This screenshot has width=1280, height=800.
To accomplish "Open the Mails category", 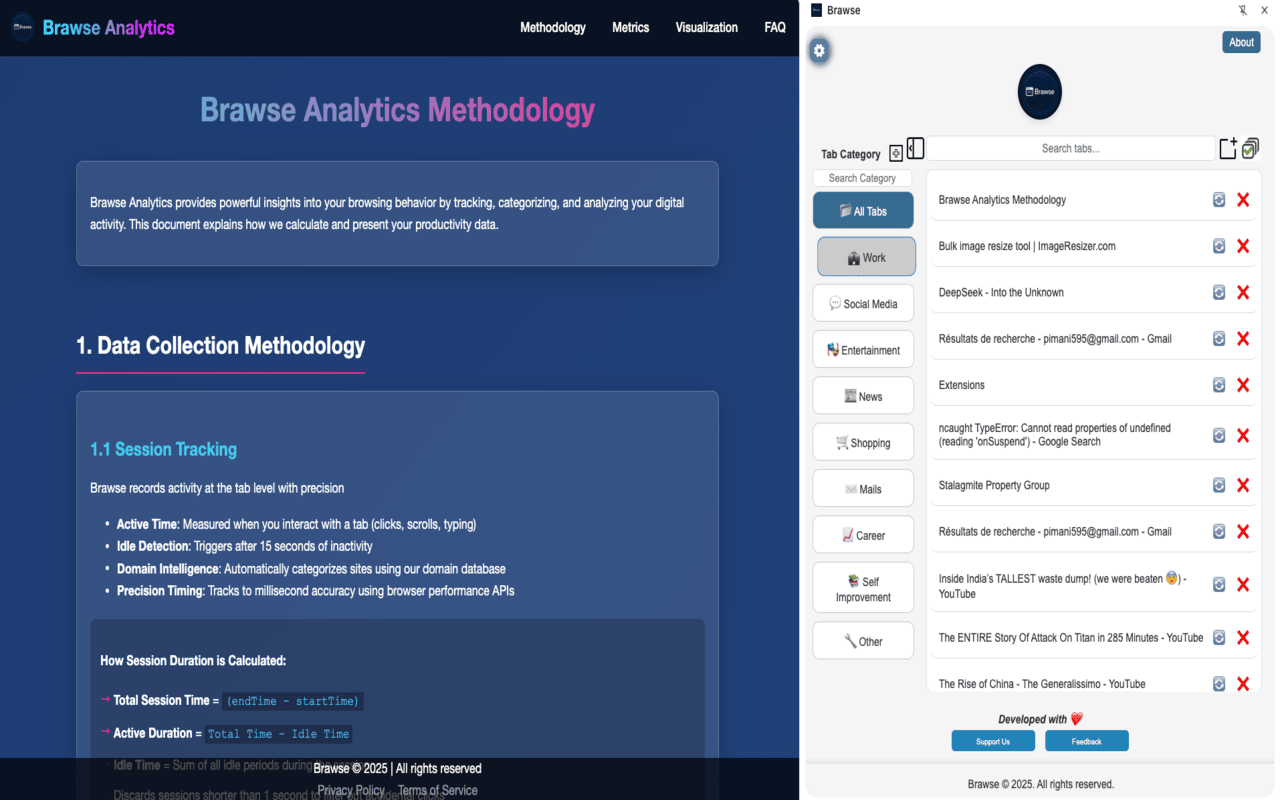I will tap(863, 489).
